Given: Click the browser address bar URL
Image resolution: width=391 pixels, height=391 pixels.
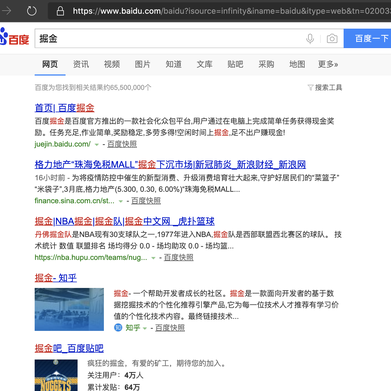Looking at the screenshot, I should point(231,11).
